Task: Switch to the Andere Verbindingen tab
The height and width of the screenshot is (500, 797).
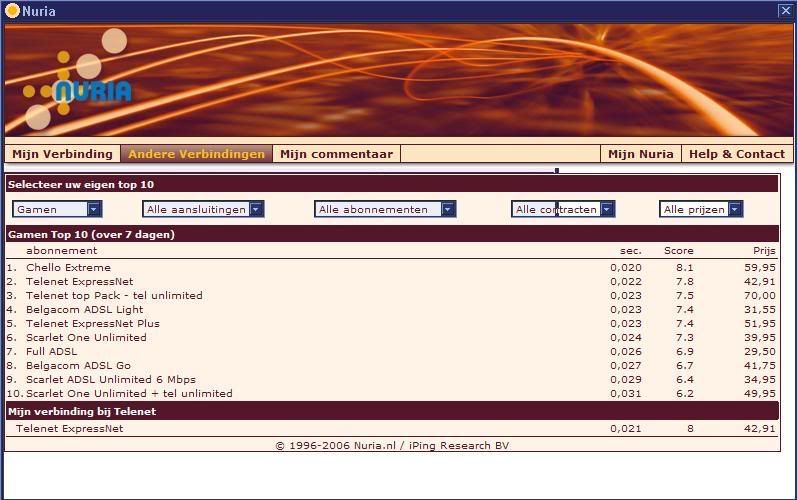Action: click(196, 154)
